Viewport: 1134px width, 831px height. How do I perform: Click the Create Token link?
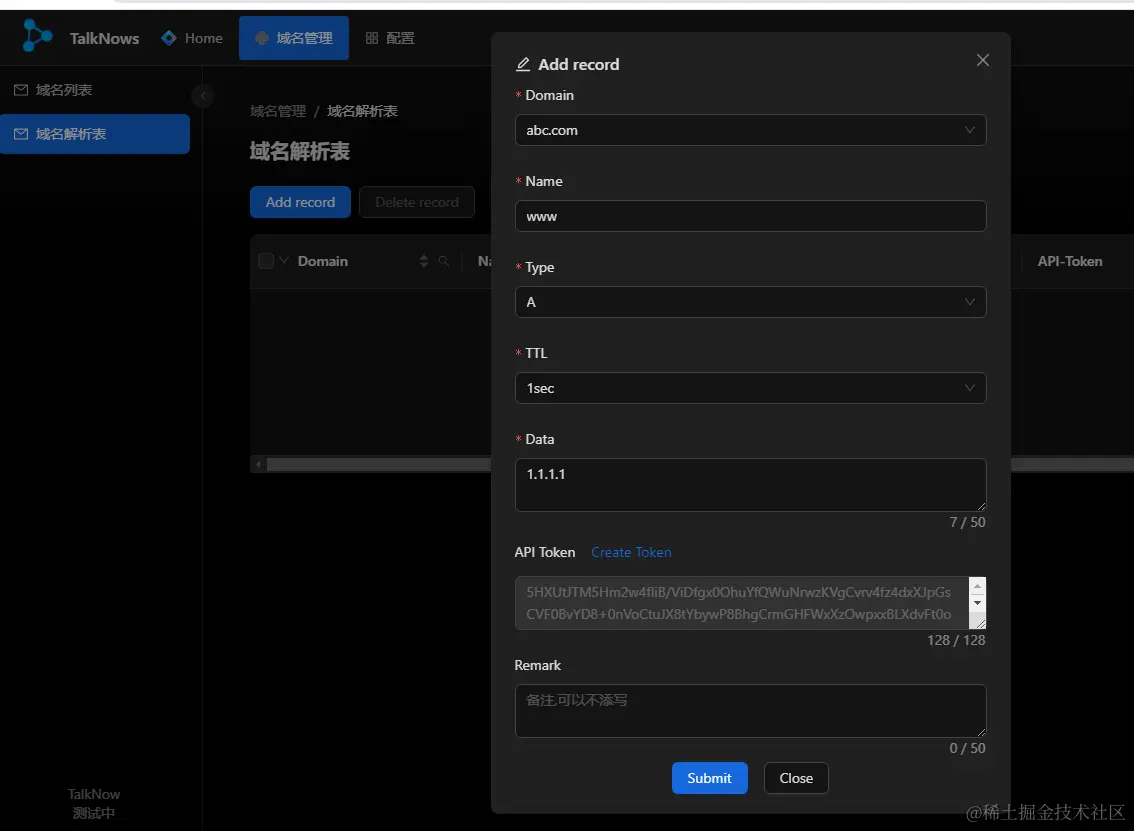pos(631,553)
